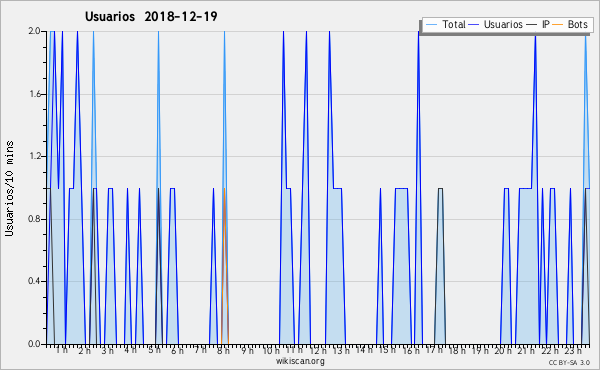The image size is (600, 370).
Task: Click the y-axis value 1.6
Action: tap(34, 94)
